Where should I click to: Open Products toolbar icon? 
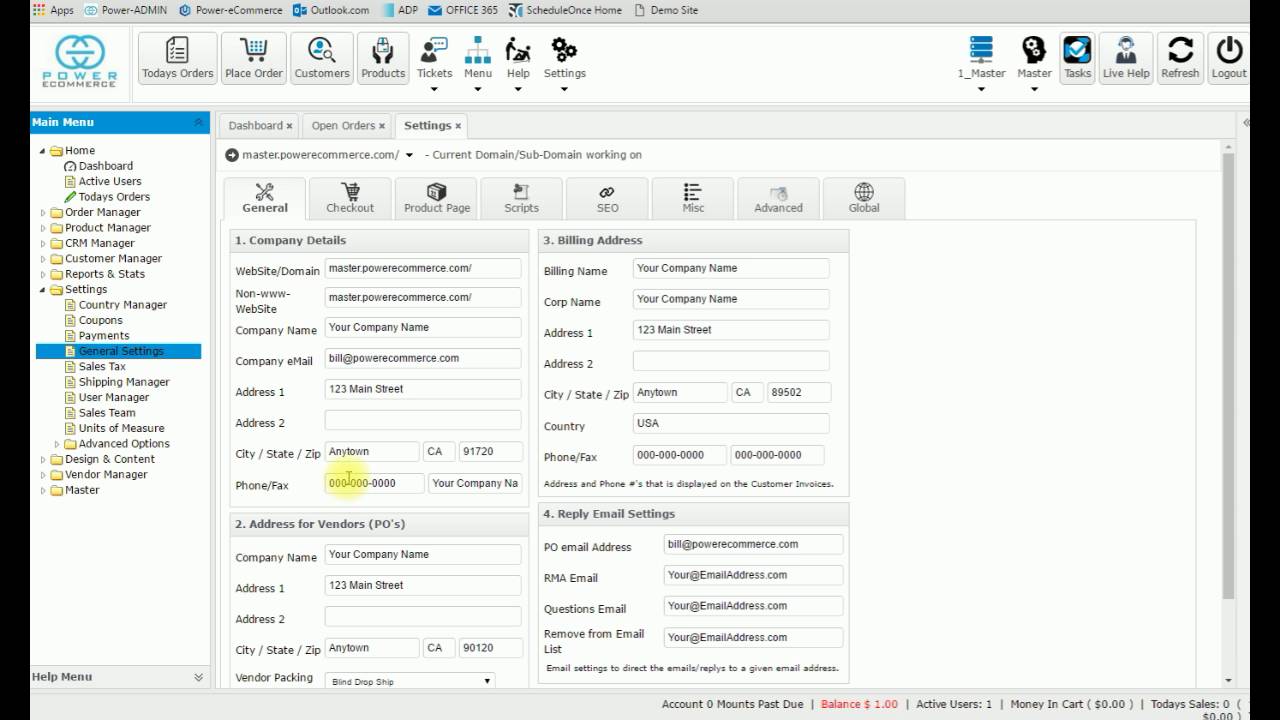[383, 58]
